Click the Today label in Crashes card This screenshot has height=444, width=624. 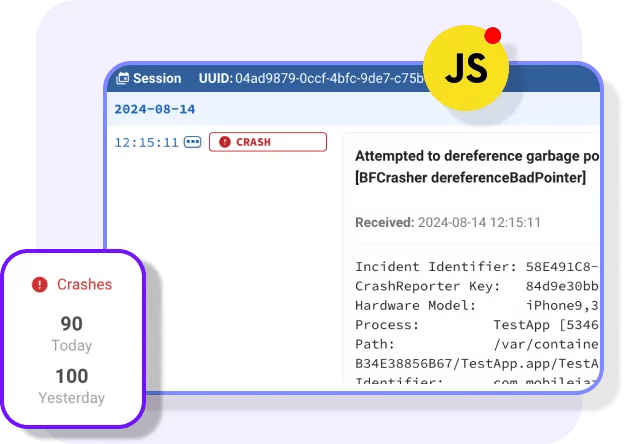coord(72,346)
